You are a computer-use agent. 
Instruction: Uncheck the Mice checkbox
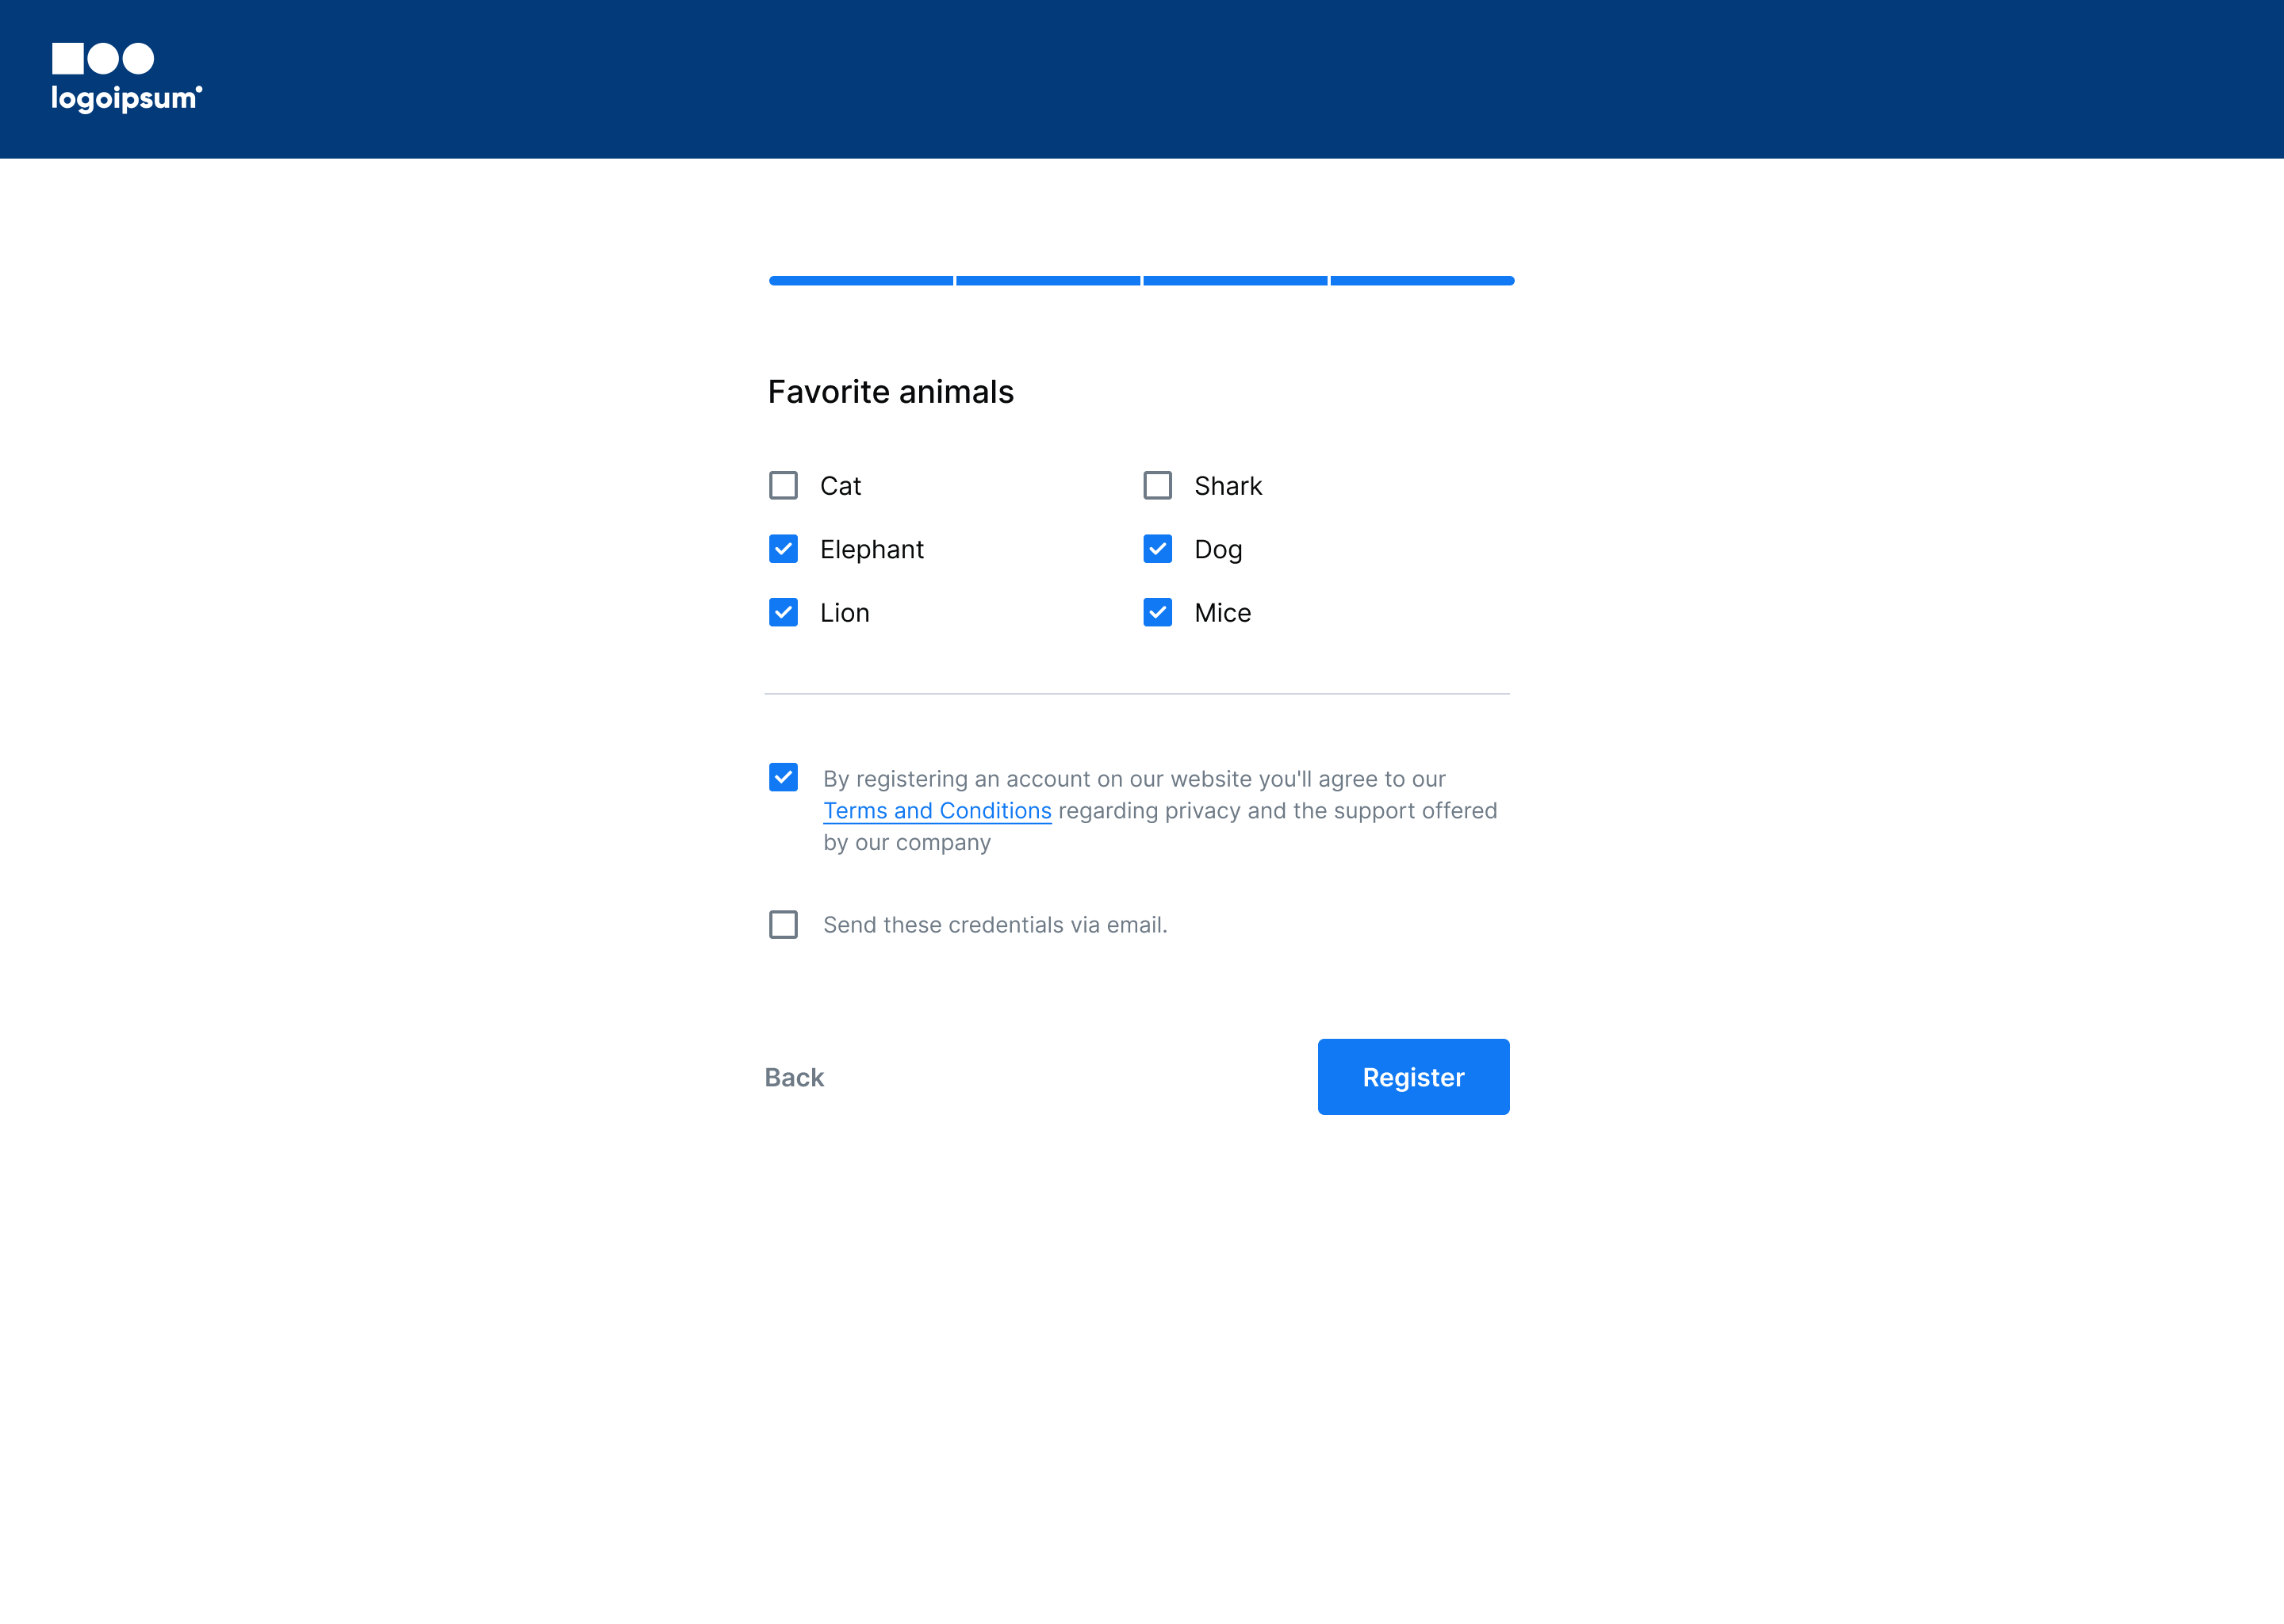click(x=1157, y=612)
